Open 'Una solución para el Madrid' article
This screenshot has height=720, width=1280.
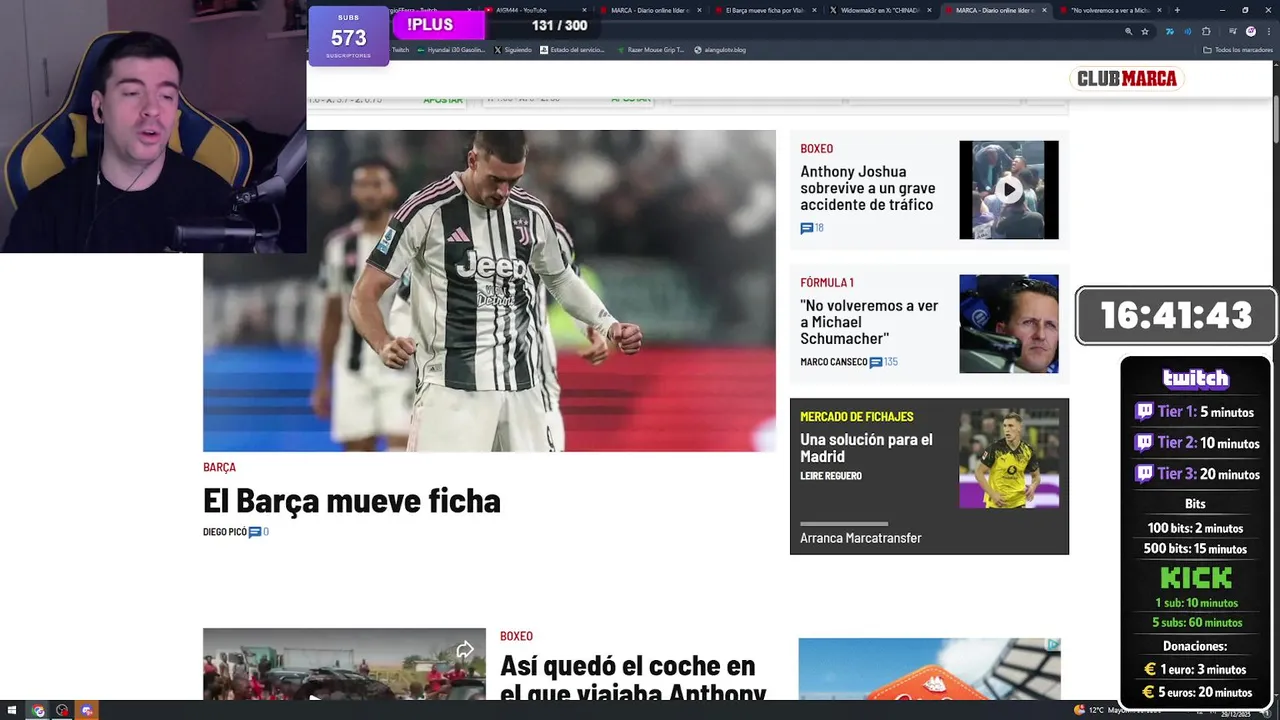point(866,448)
